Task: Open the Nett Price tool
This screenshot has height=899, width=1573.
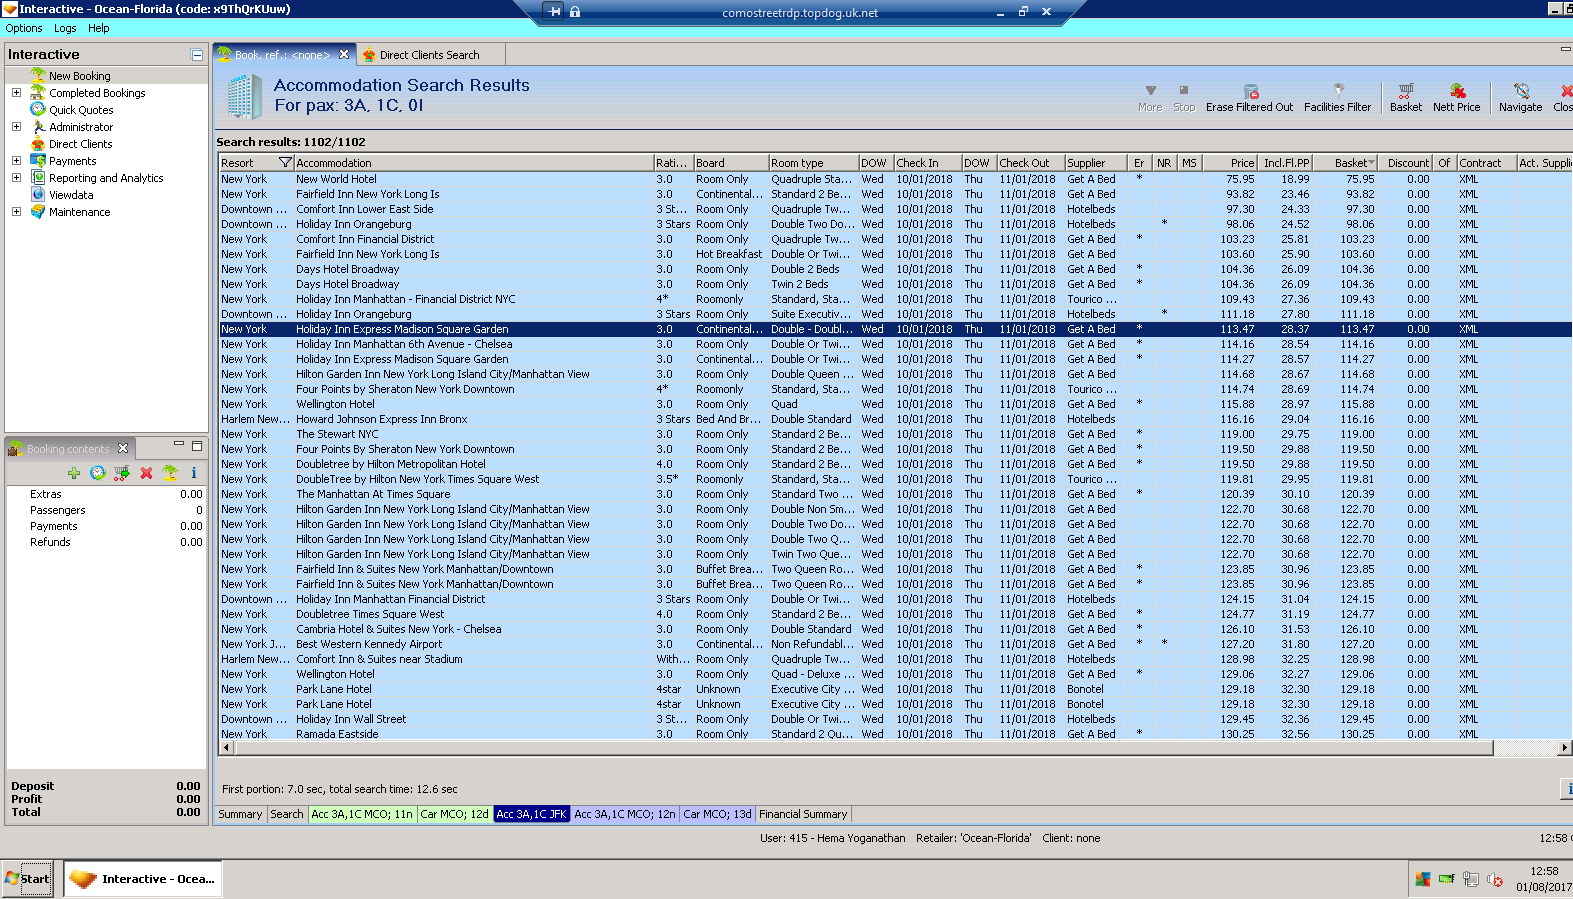Action: (1456, 91)
